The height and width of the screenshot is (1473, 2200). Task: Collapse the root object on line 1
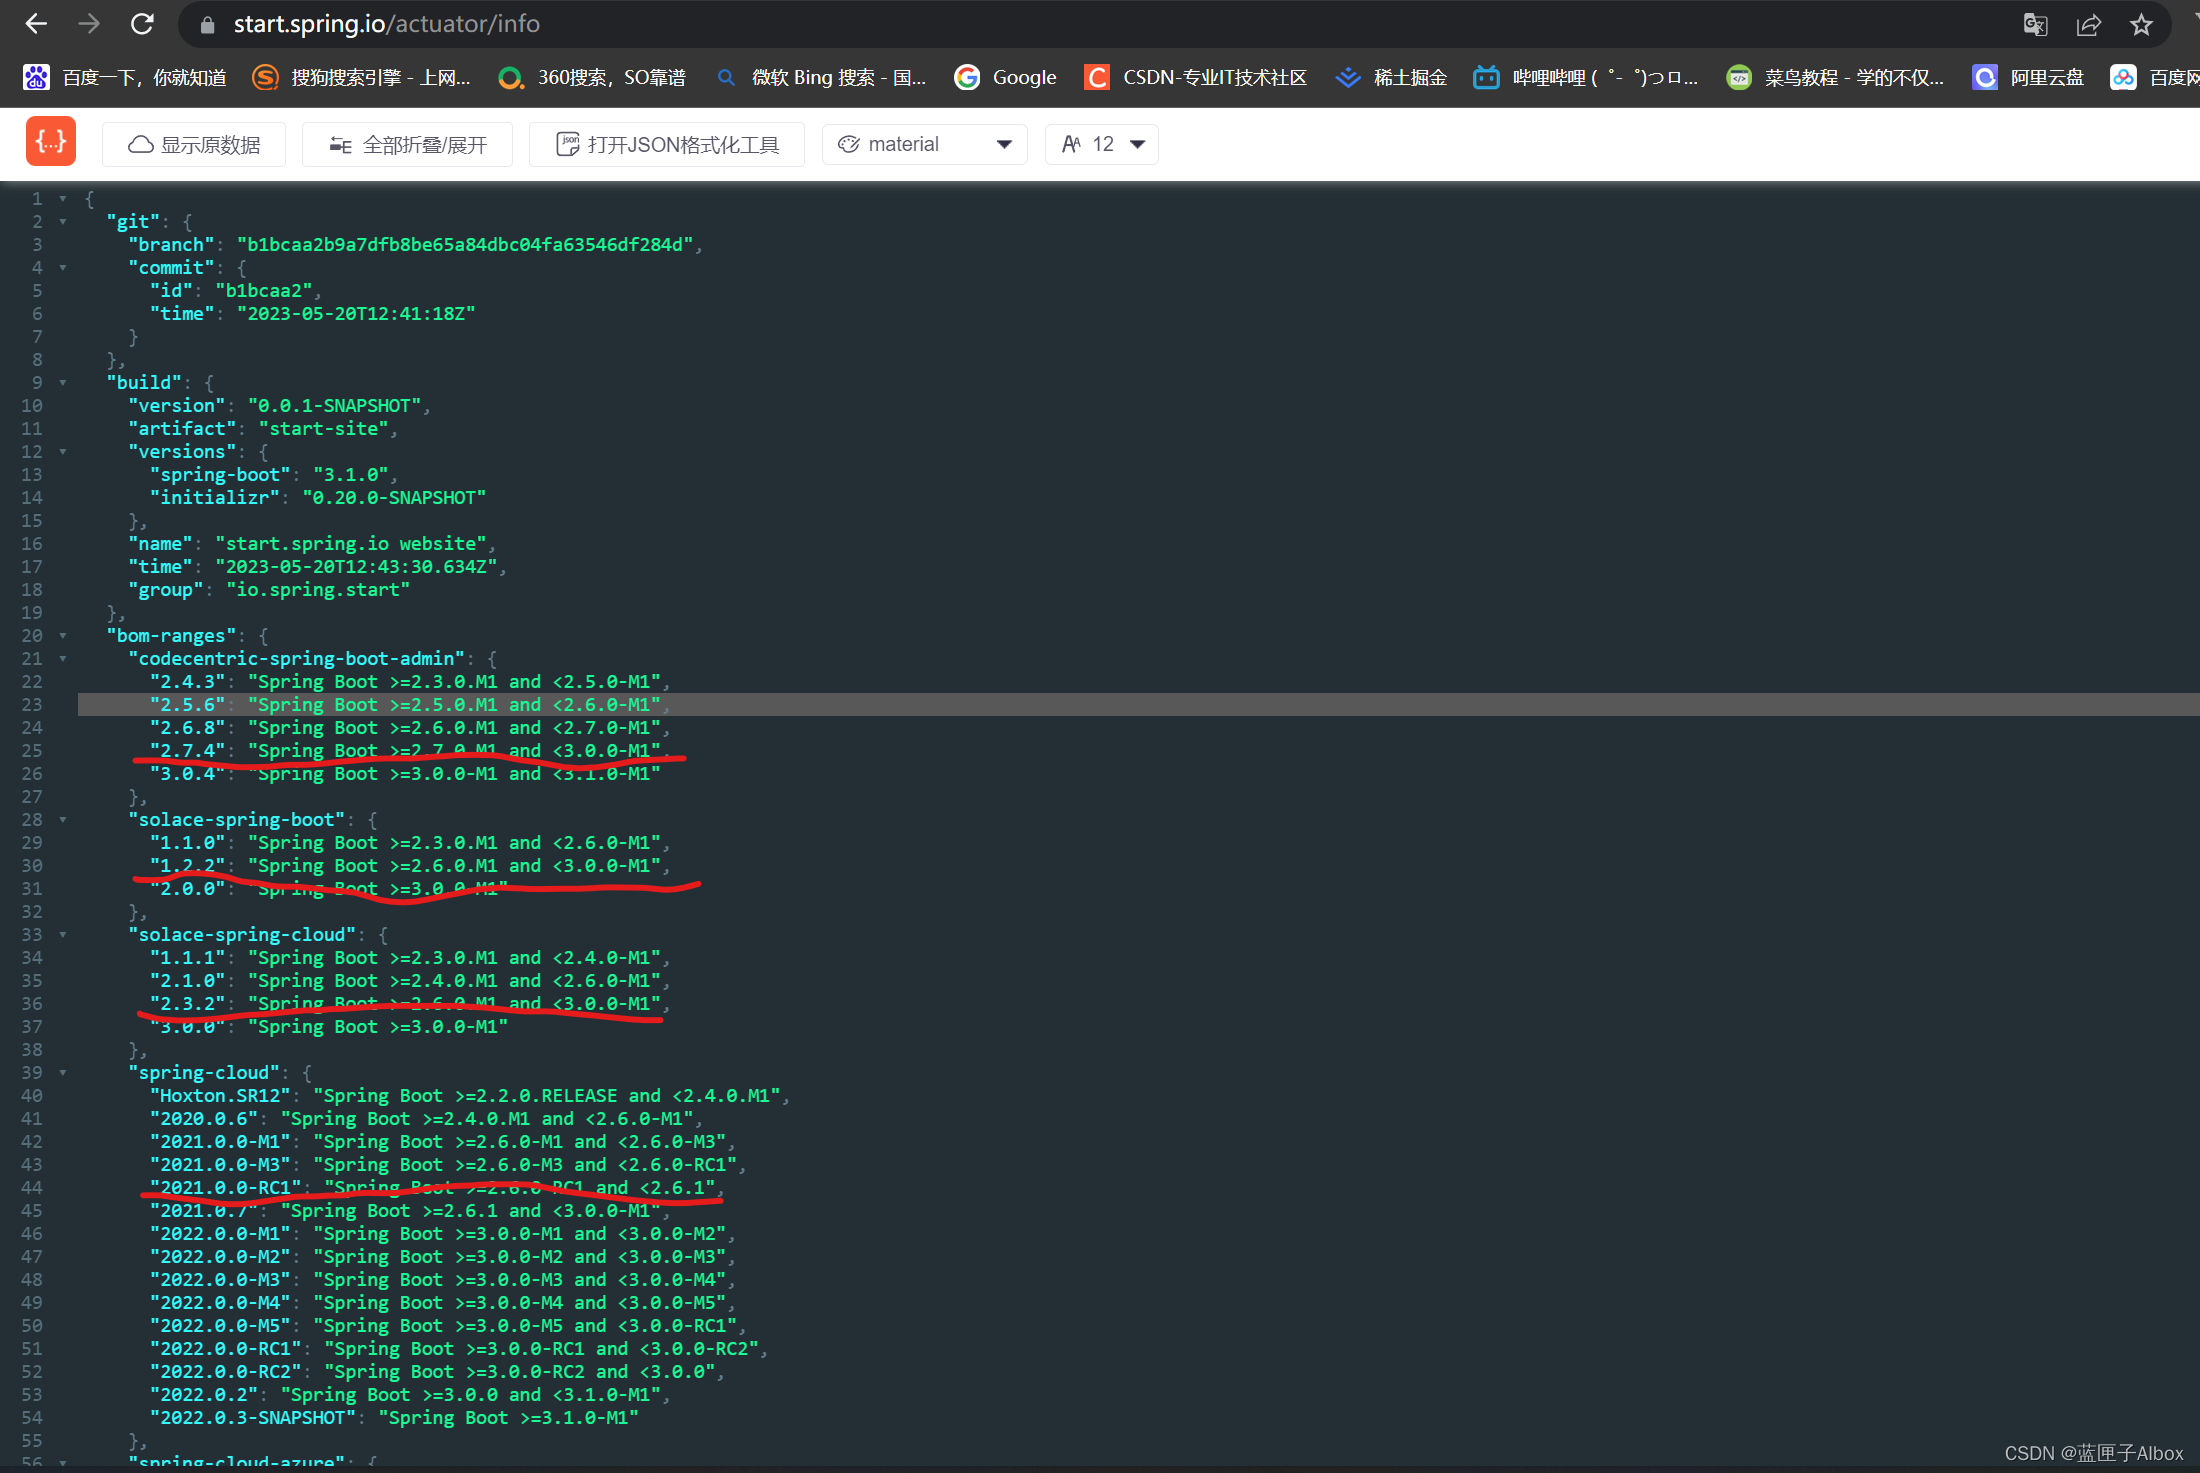coord(63,199)
